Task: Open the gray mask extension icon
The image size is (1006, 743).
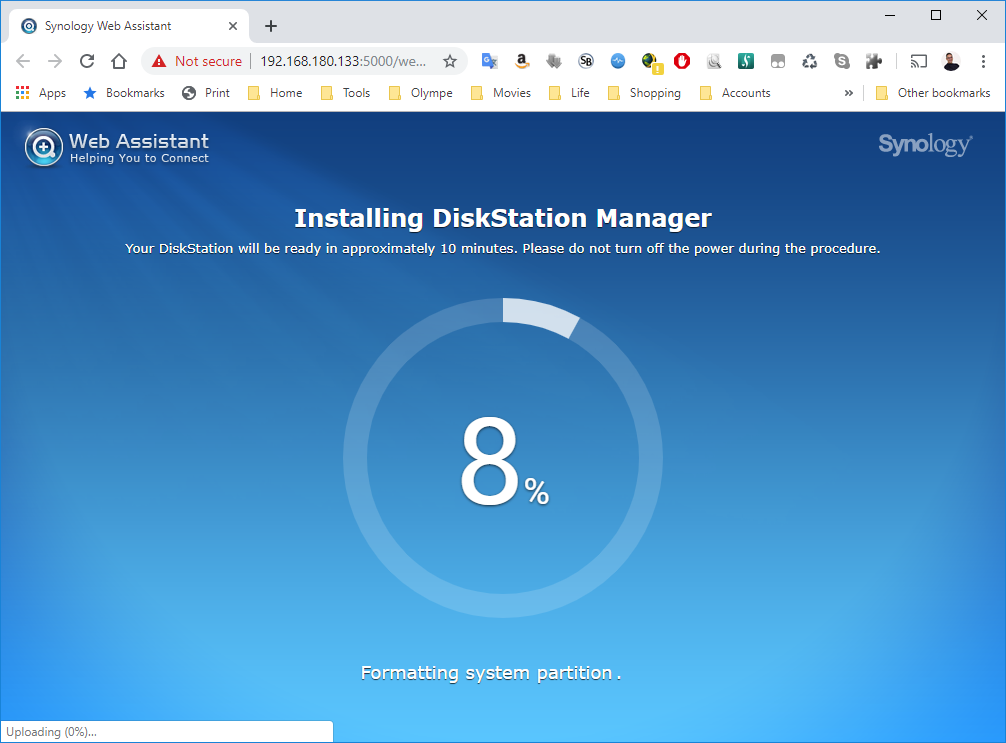Action: coord(778,61)
